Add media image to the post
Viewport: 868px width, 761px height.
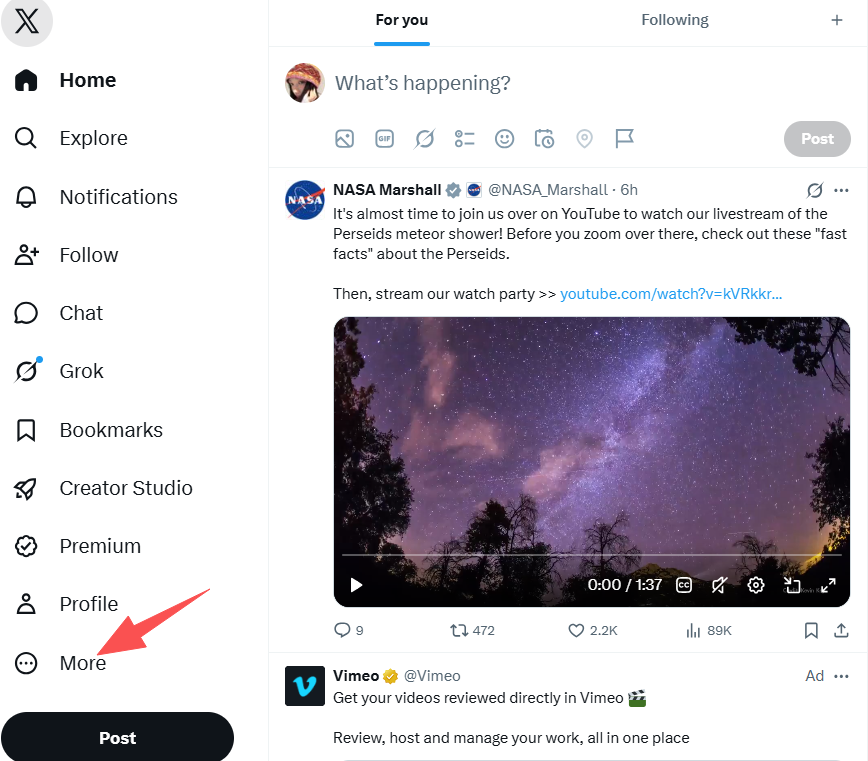tap(344, 138)
